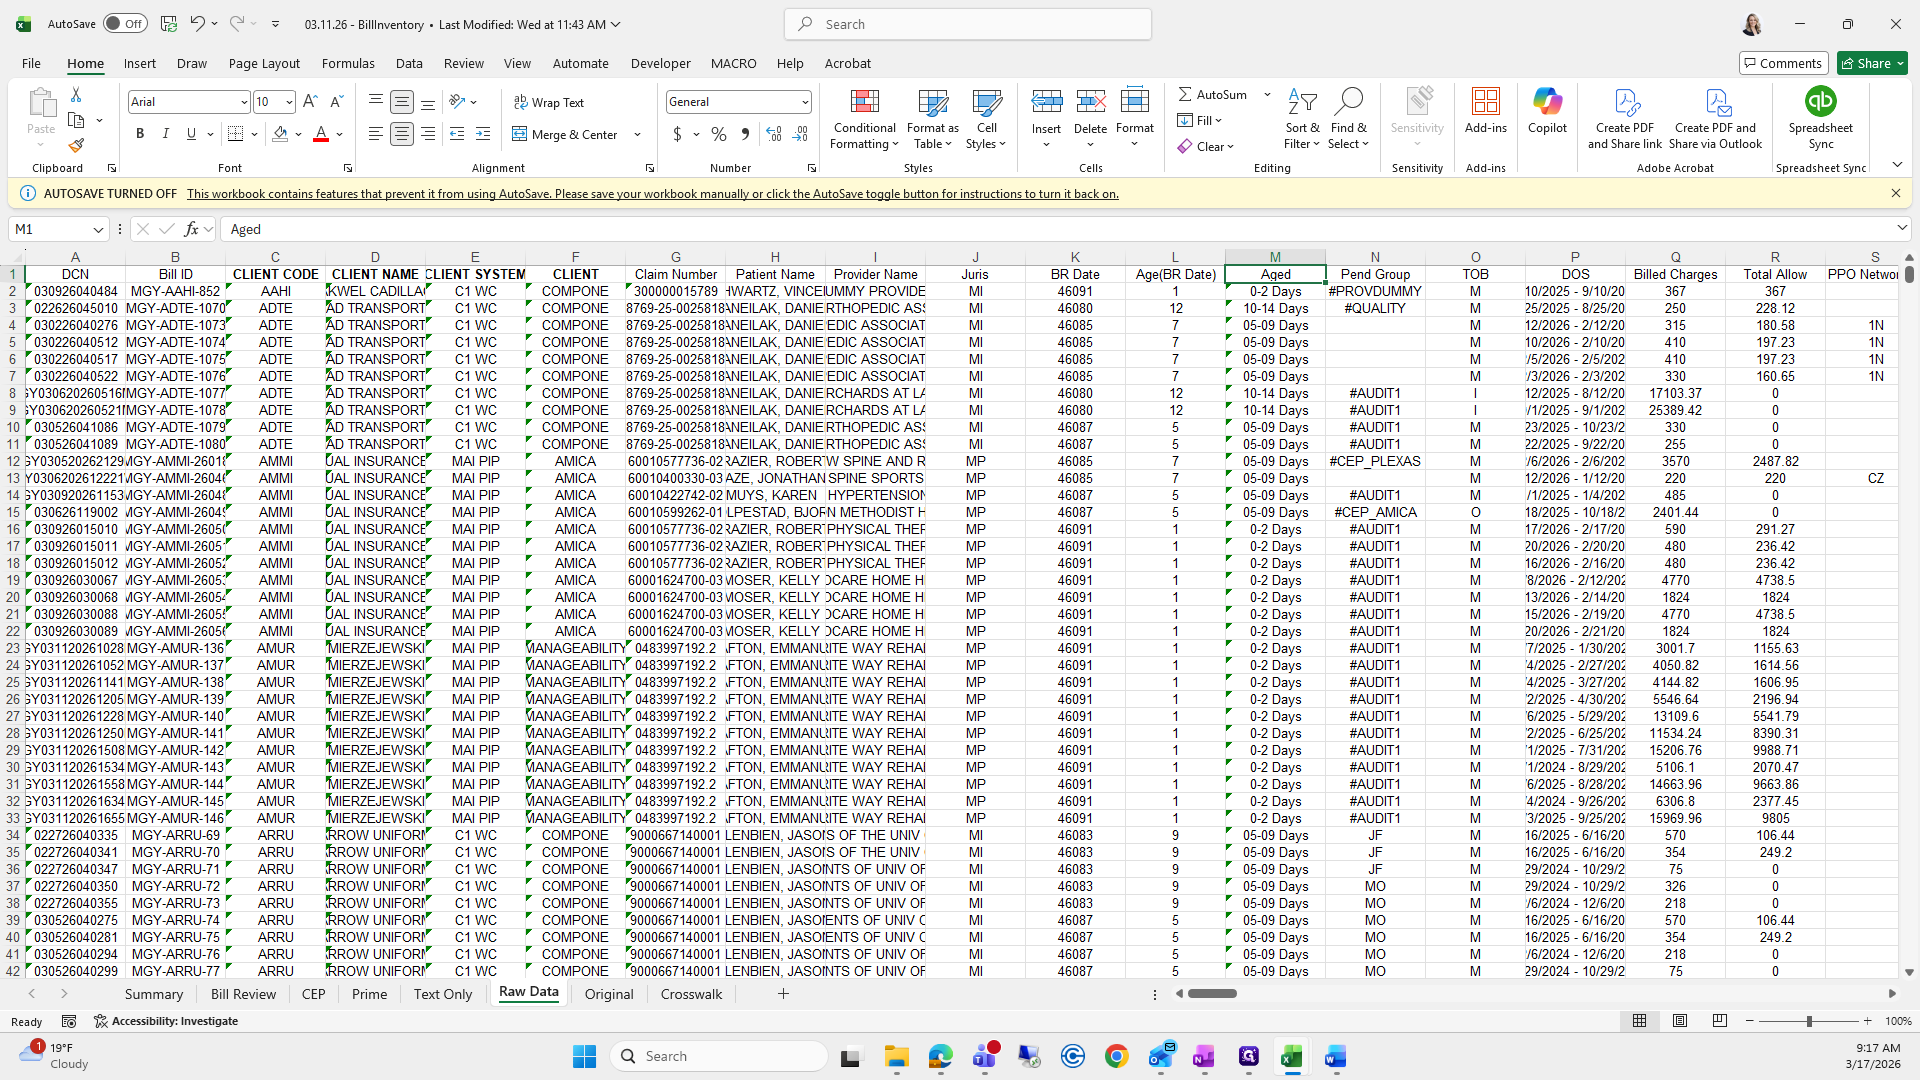Click Increase Decimal icon

(x=773, y=134)
